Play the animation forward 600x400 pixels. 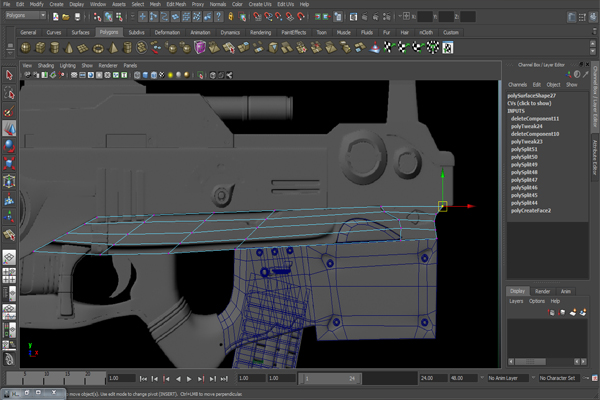(x=189, y=379)
